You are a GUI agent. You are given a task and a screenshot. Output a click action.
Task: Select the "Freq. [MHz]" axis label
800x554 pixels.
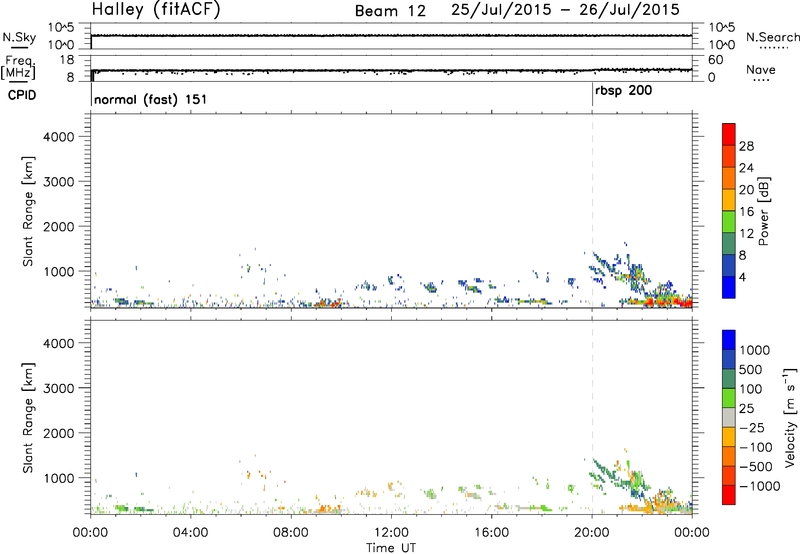pyautogui.click(x=19, y=68)
